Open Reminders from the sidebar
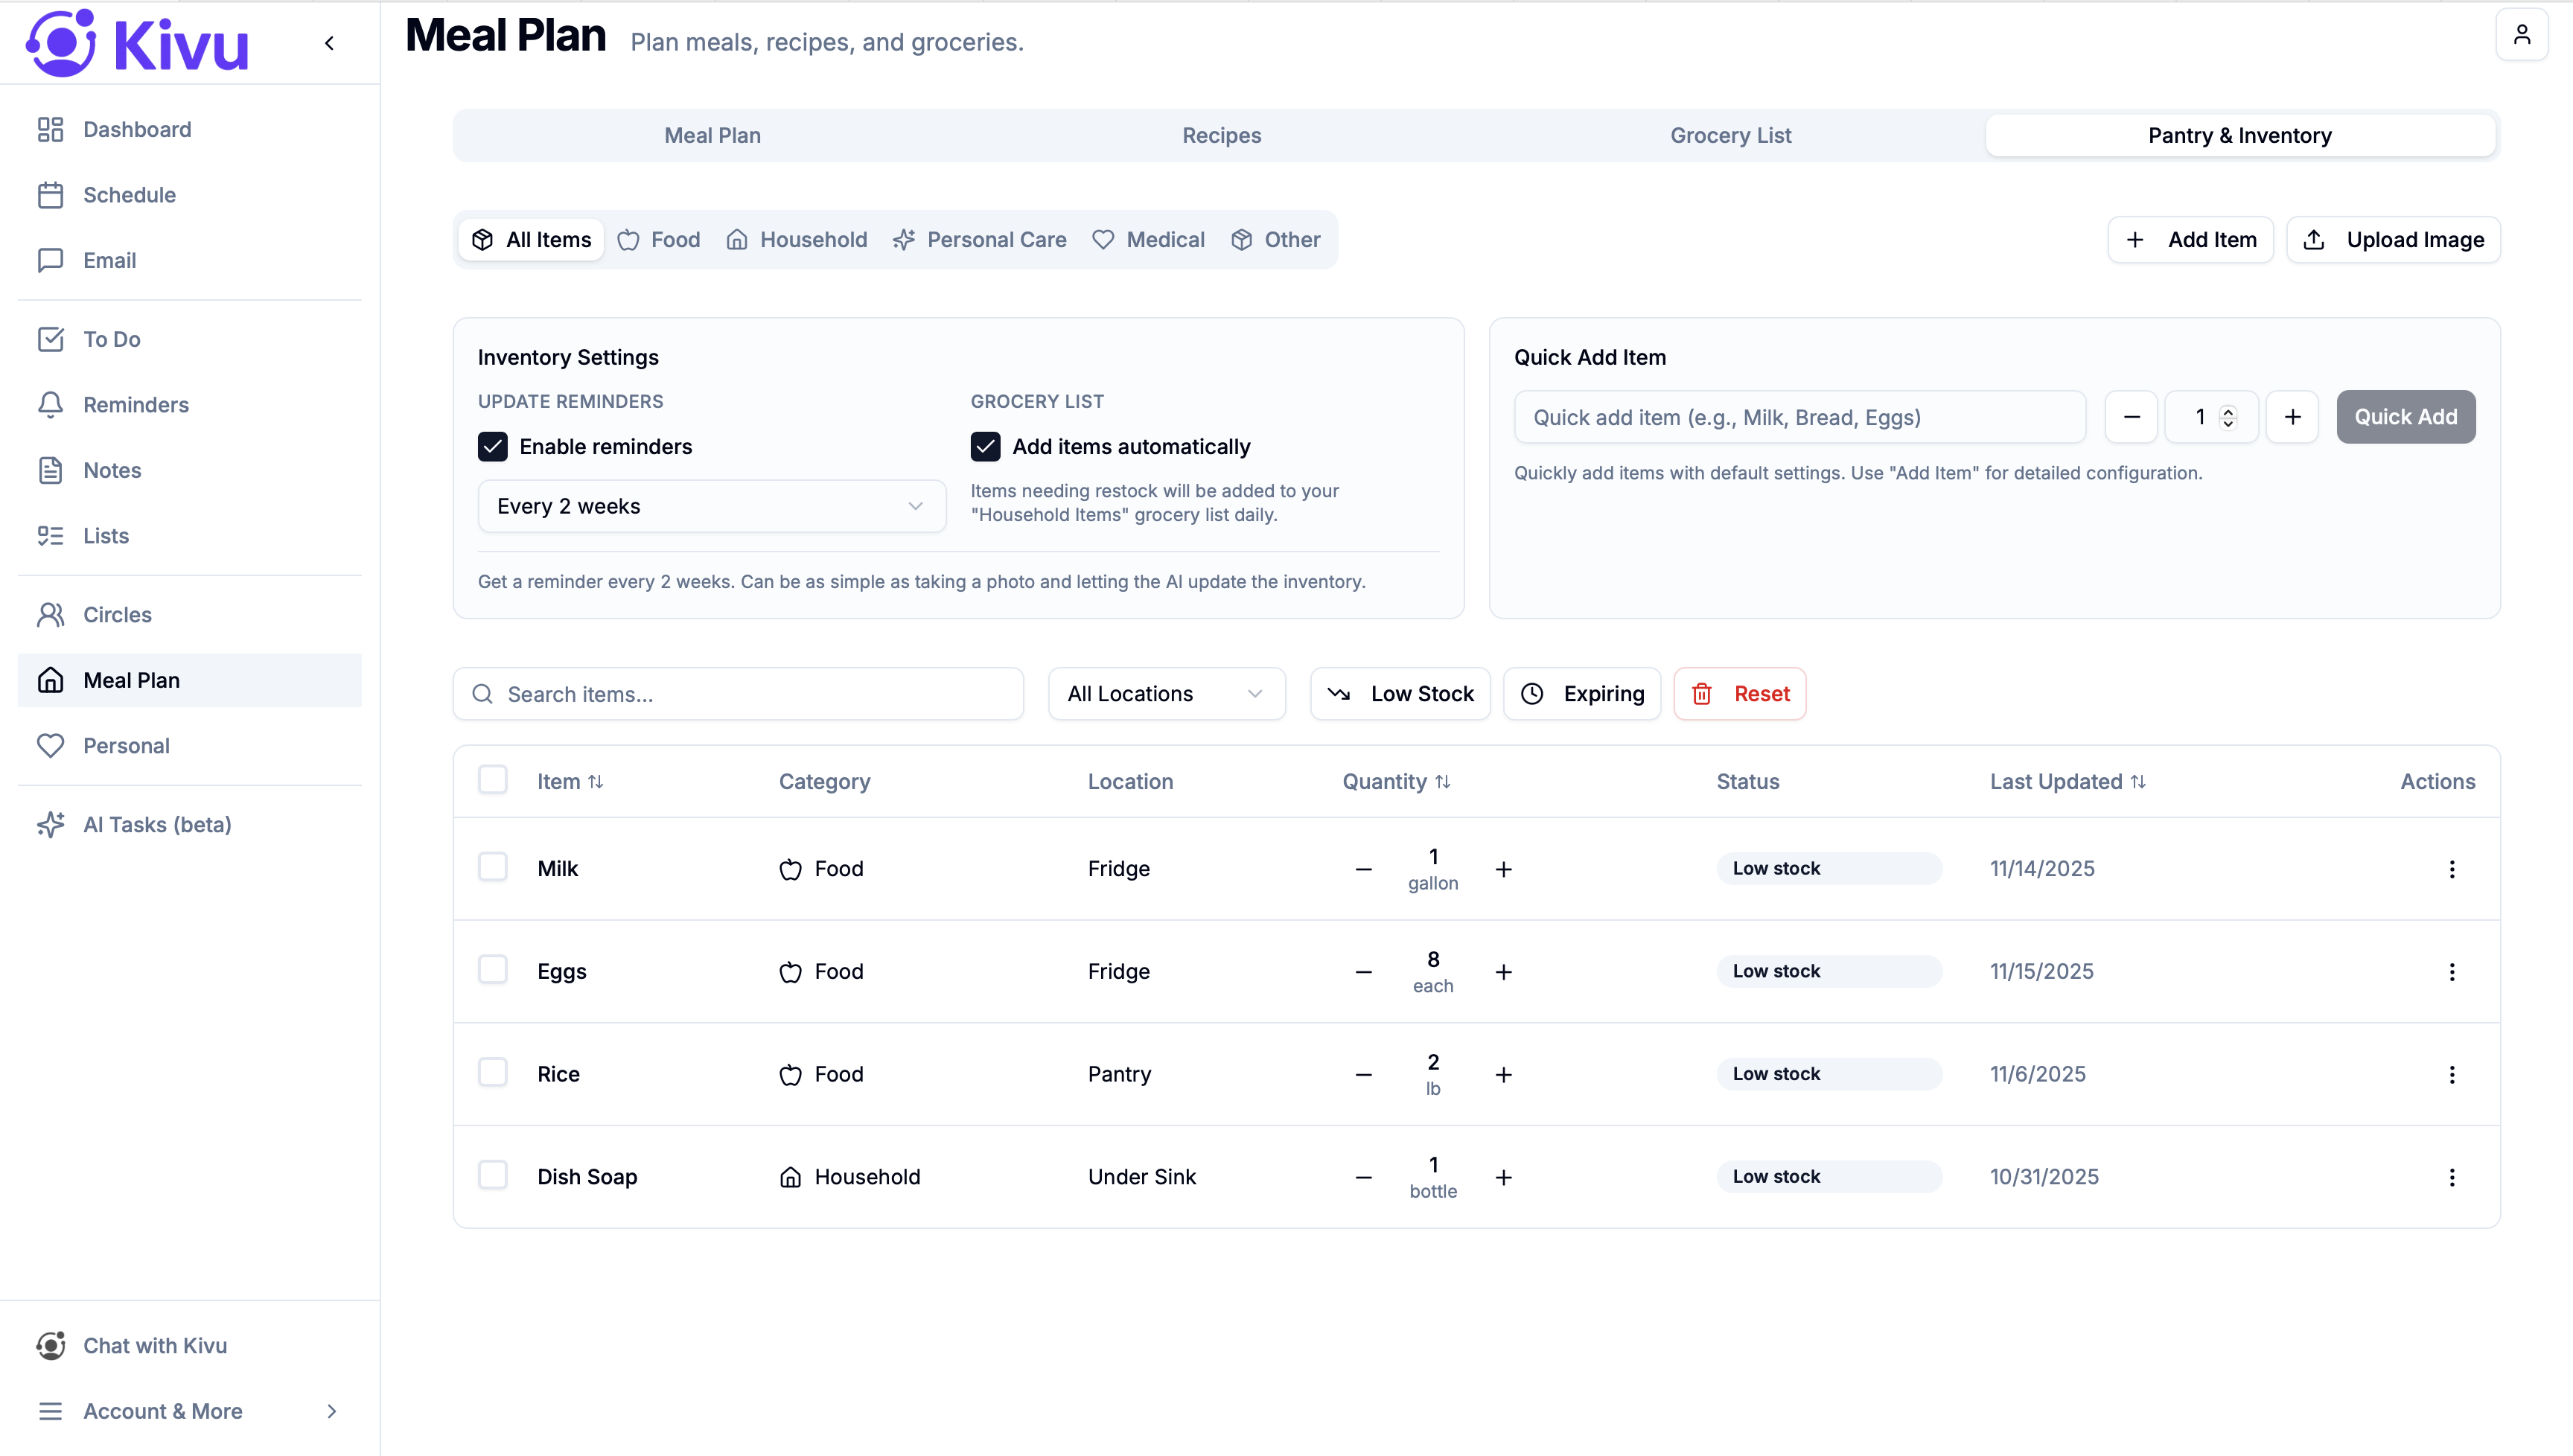2573x1456 pixels. click(x=135, y=405)
